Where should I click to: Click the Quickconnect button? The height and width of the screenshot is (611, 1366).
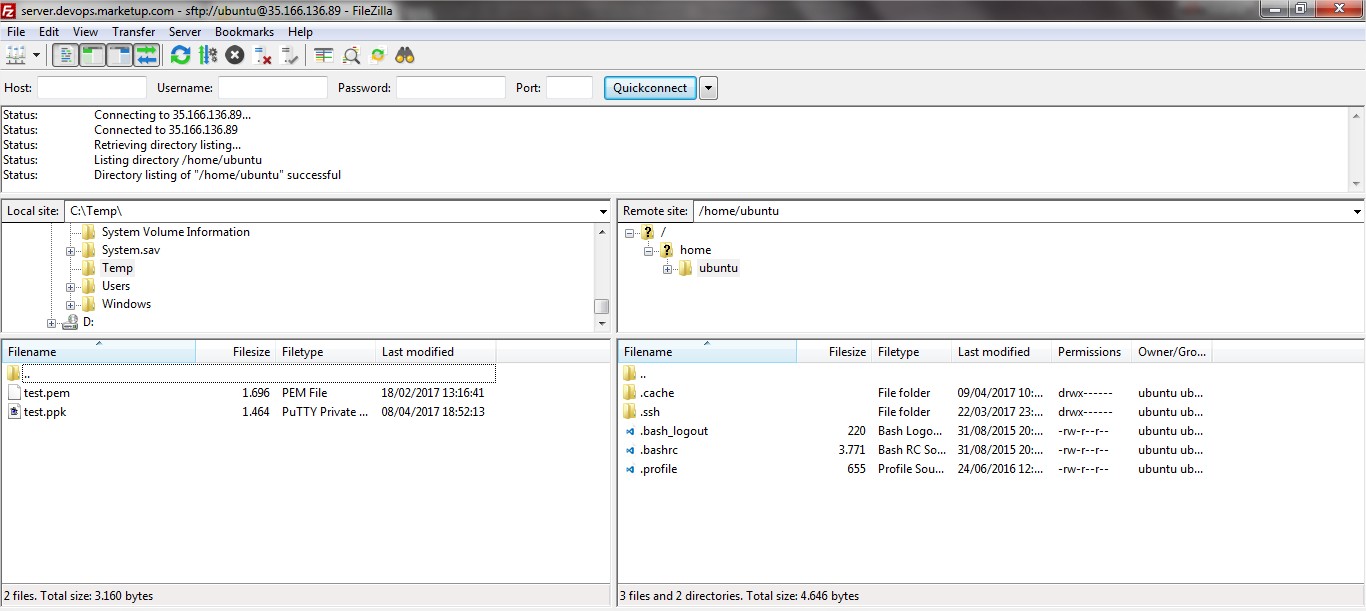[650, 88]
